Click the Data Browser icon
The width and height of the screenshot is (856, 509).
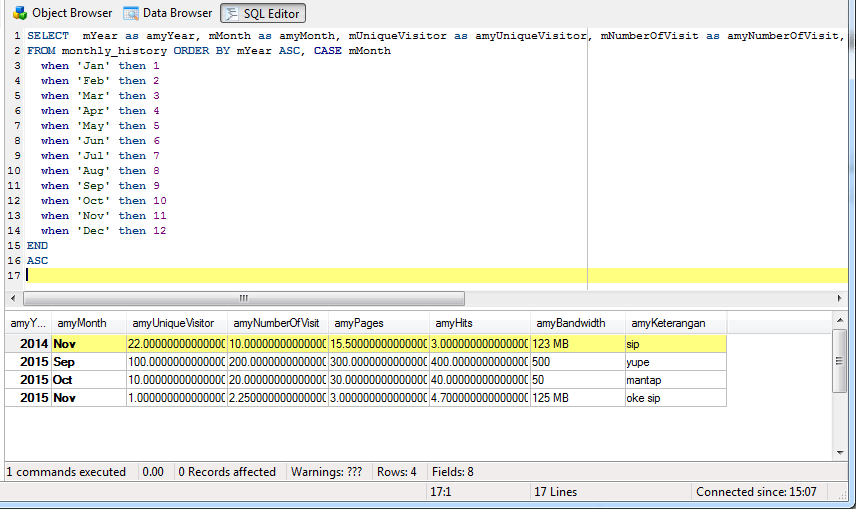coord(131,13)
